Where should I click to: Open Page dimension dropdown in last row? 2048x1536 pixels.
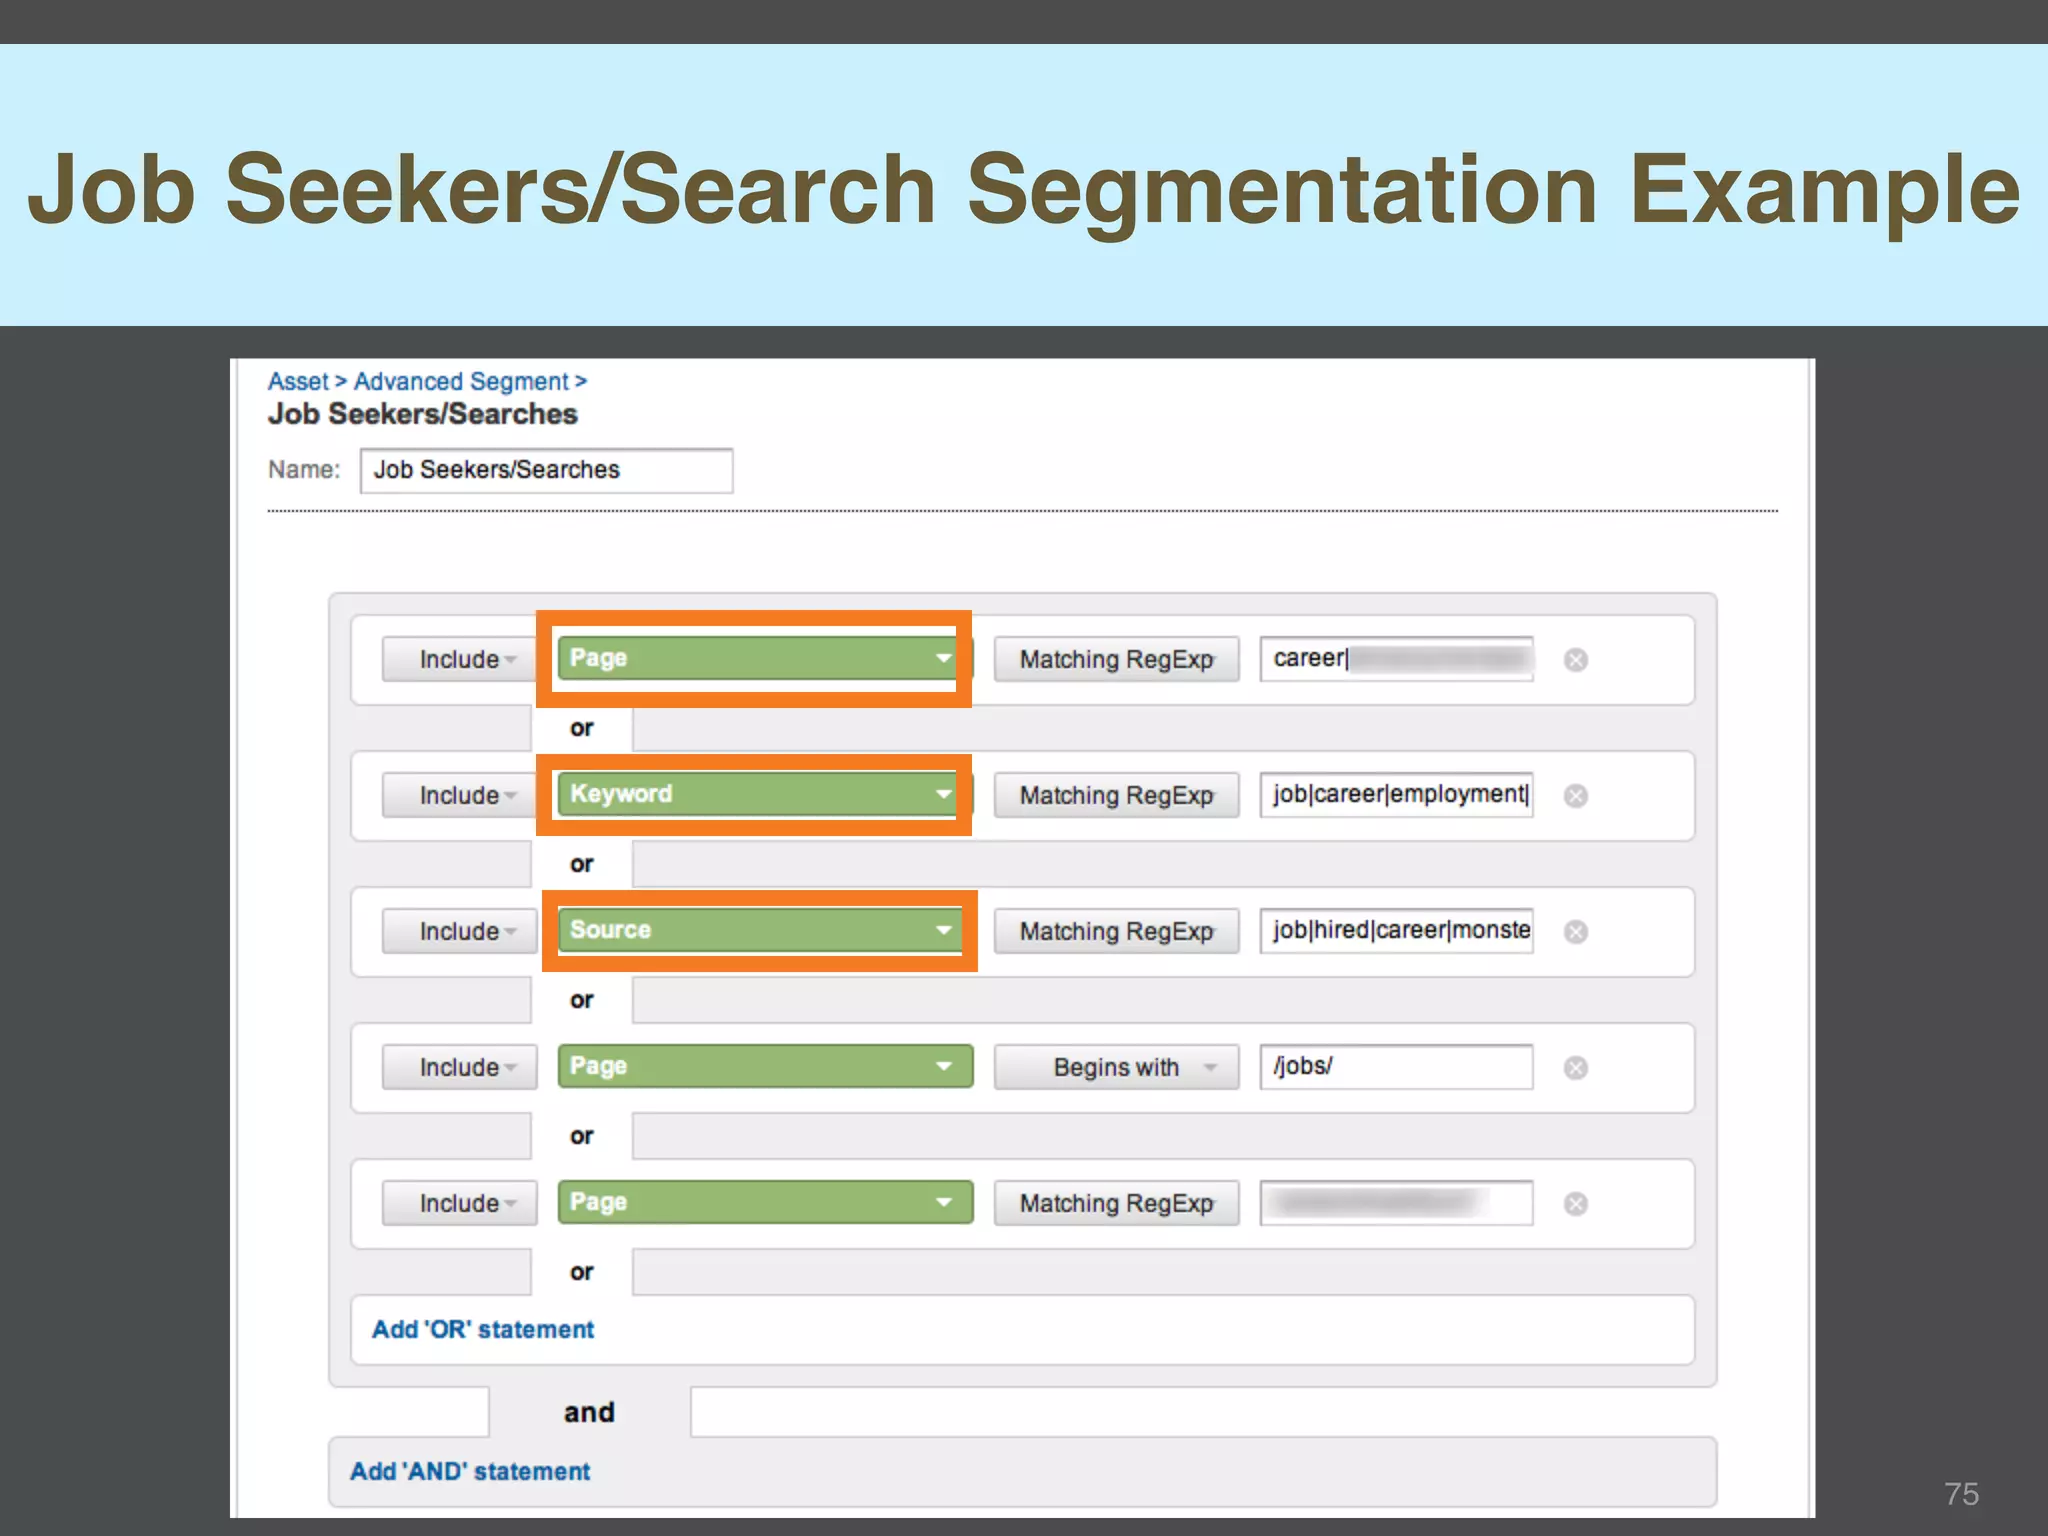765,1203
